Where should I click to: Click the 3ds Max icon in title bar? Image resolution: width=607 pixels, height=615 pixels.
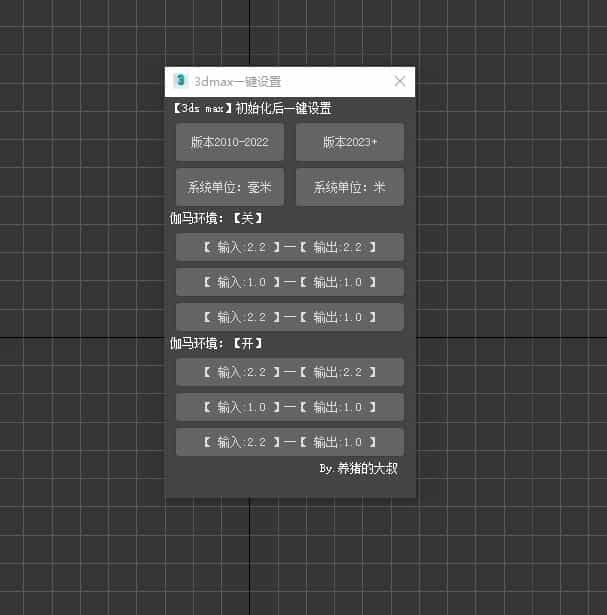[180, 81]
